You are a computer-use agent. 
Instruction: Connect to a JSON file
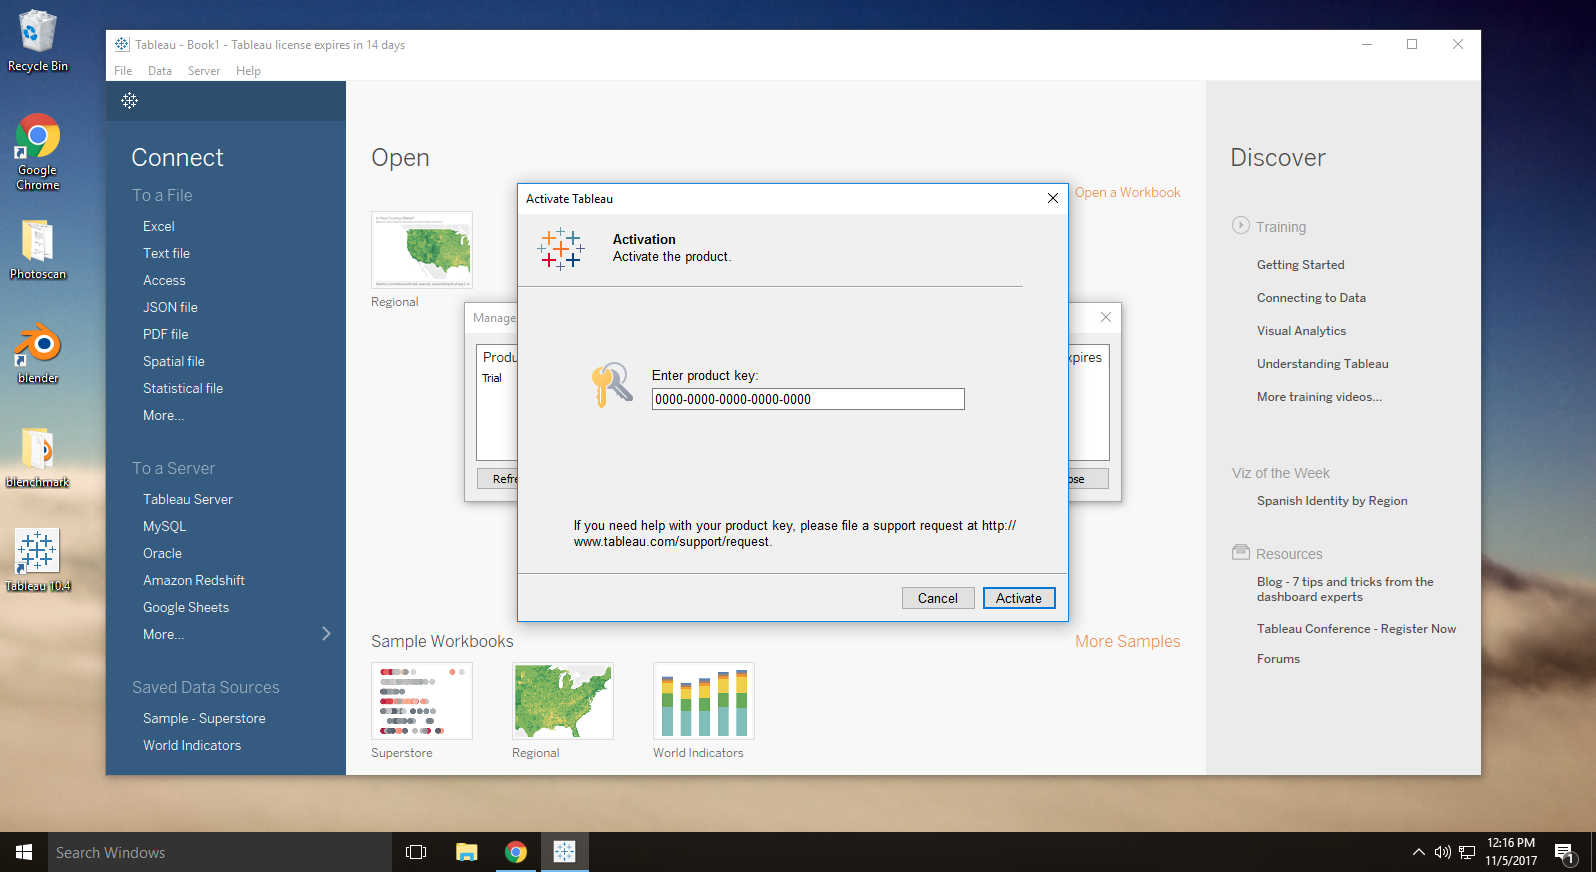coord(170,307)
